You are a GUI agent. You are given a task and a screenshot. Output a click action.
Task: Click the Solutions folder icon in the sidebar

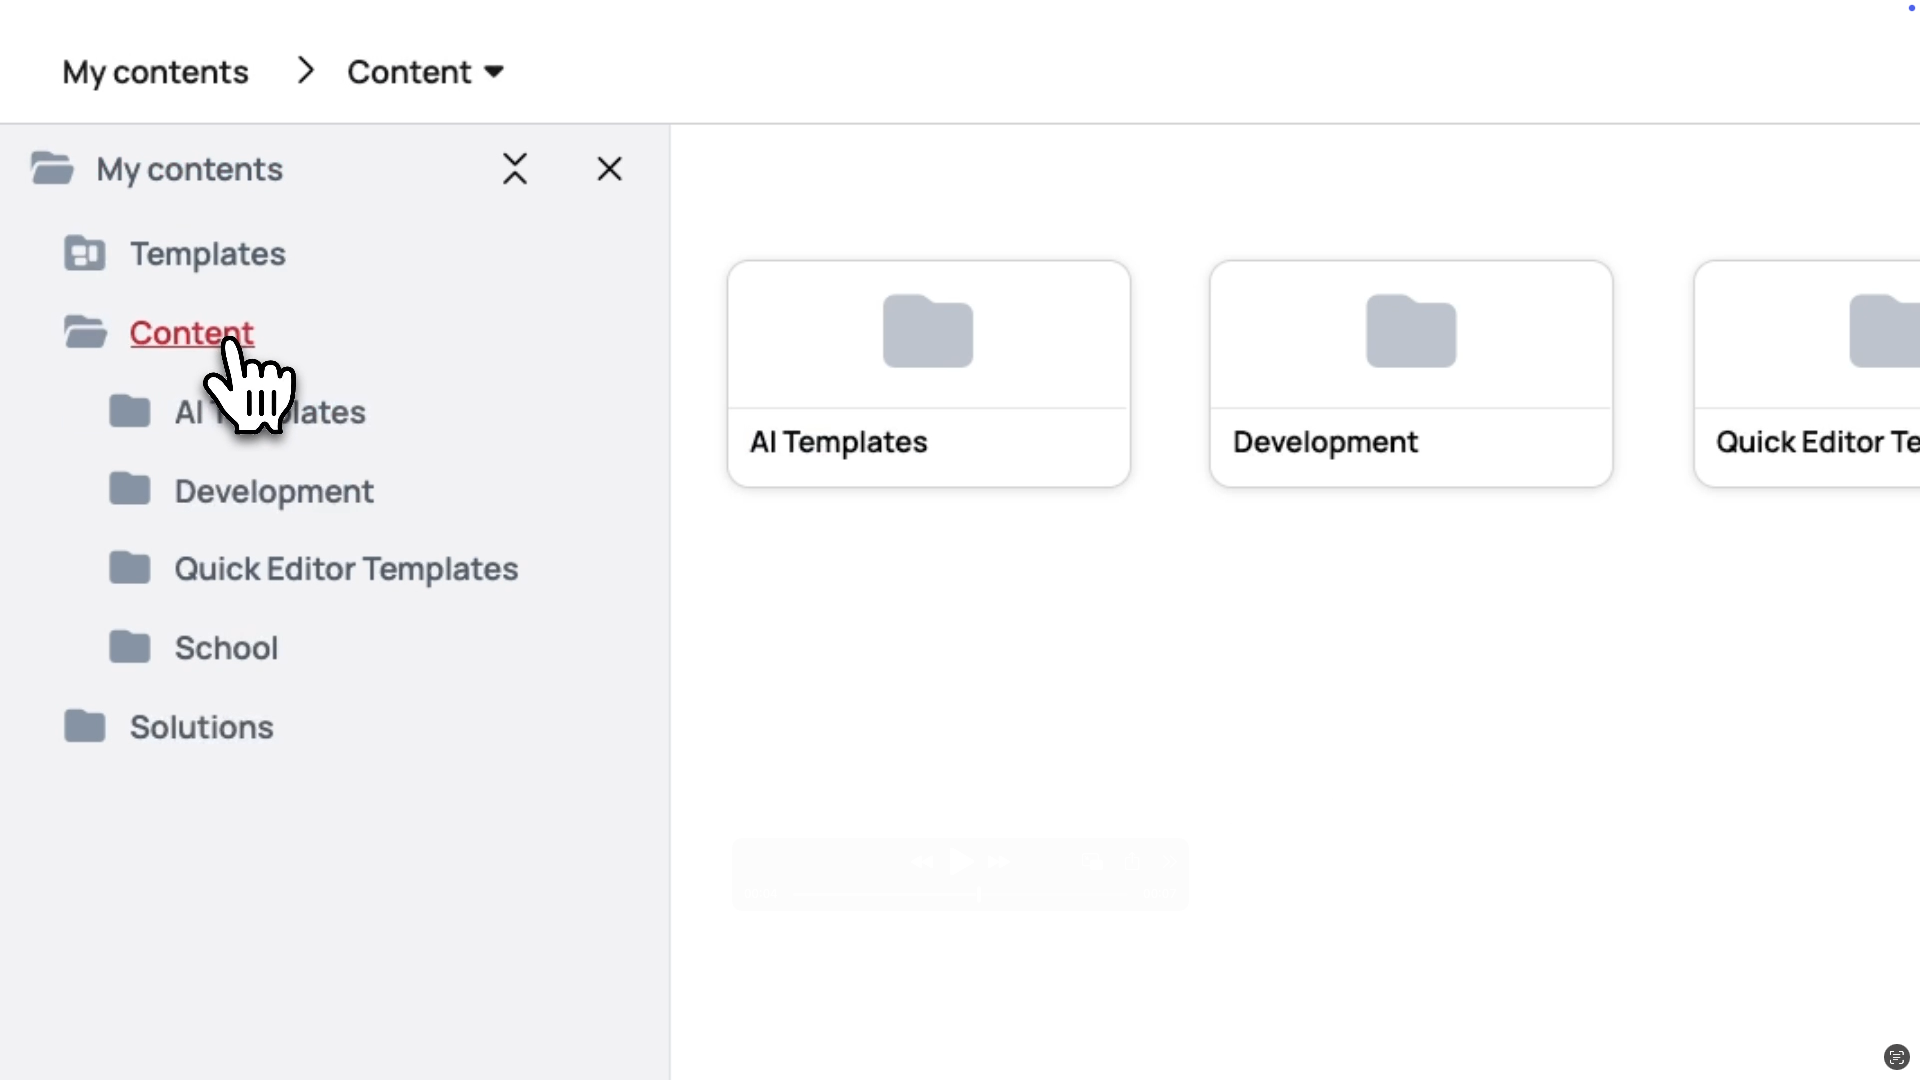[x=86, y=726]
